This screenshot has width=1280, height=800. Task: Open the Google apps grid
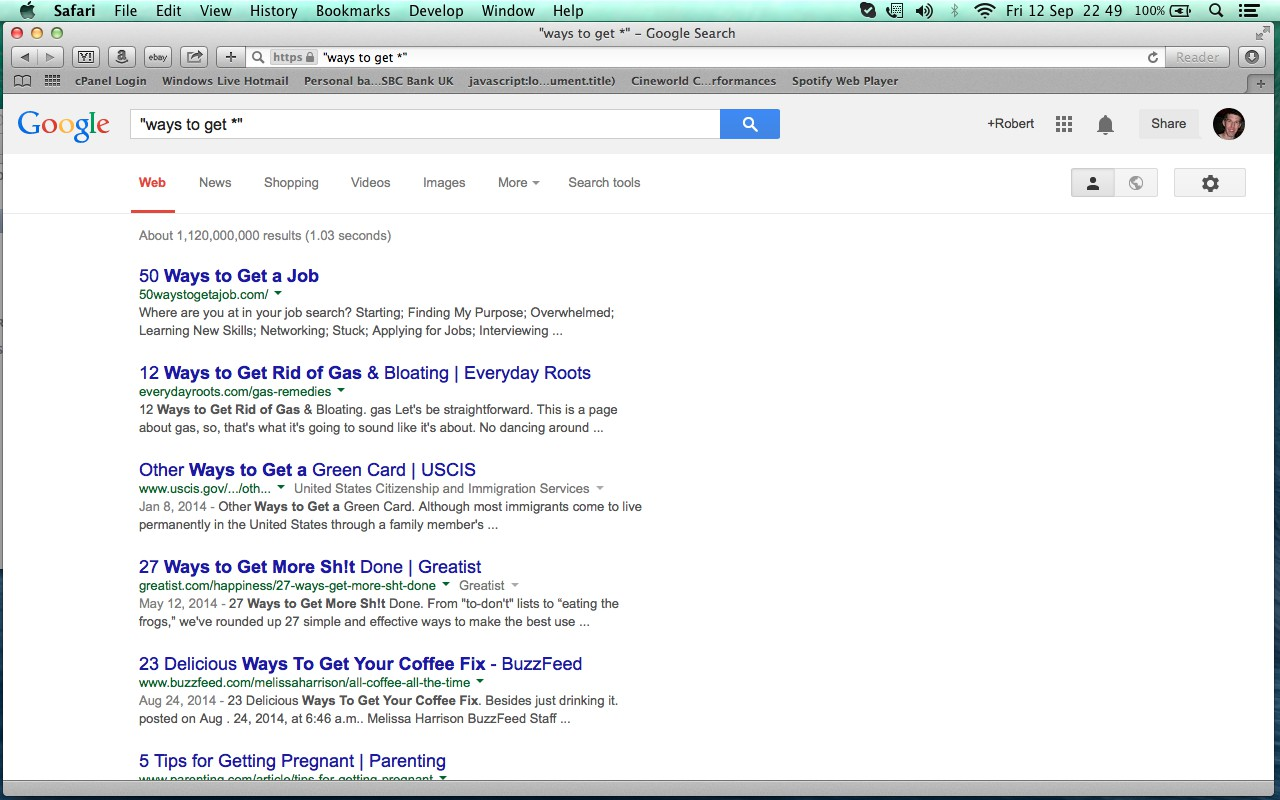(x=1064, y=124)
